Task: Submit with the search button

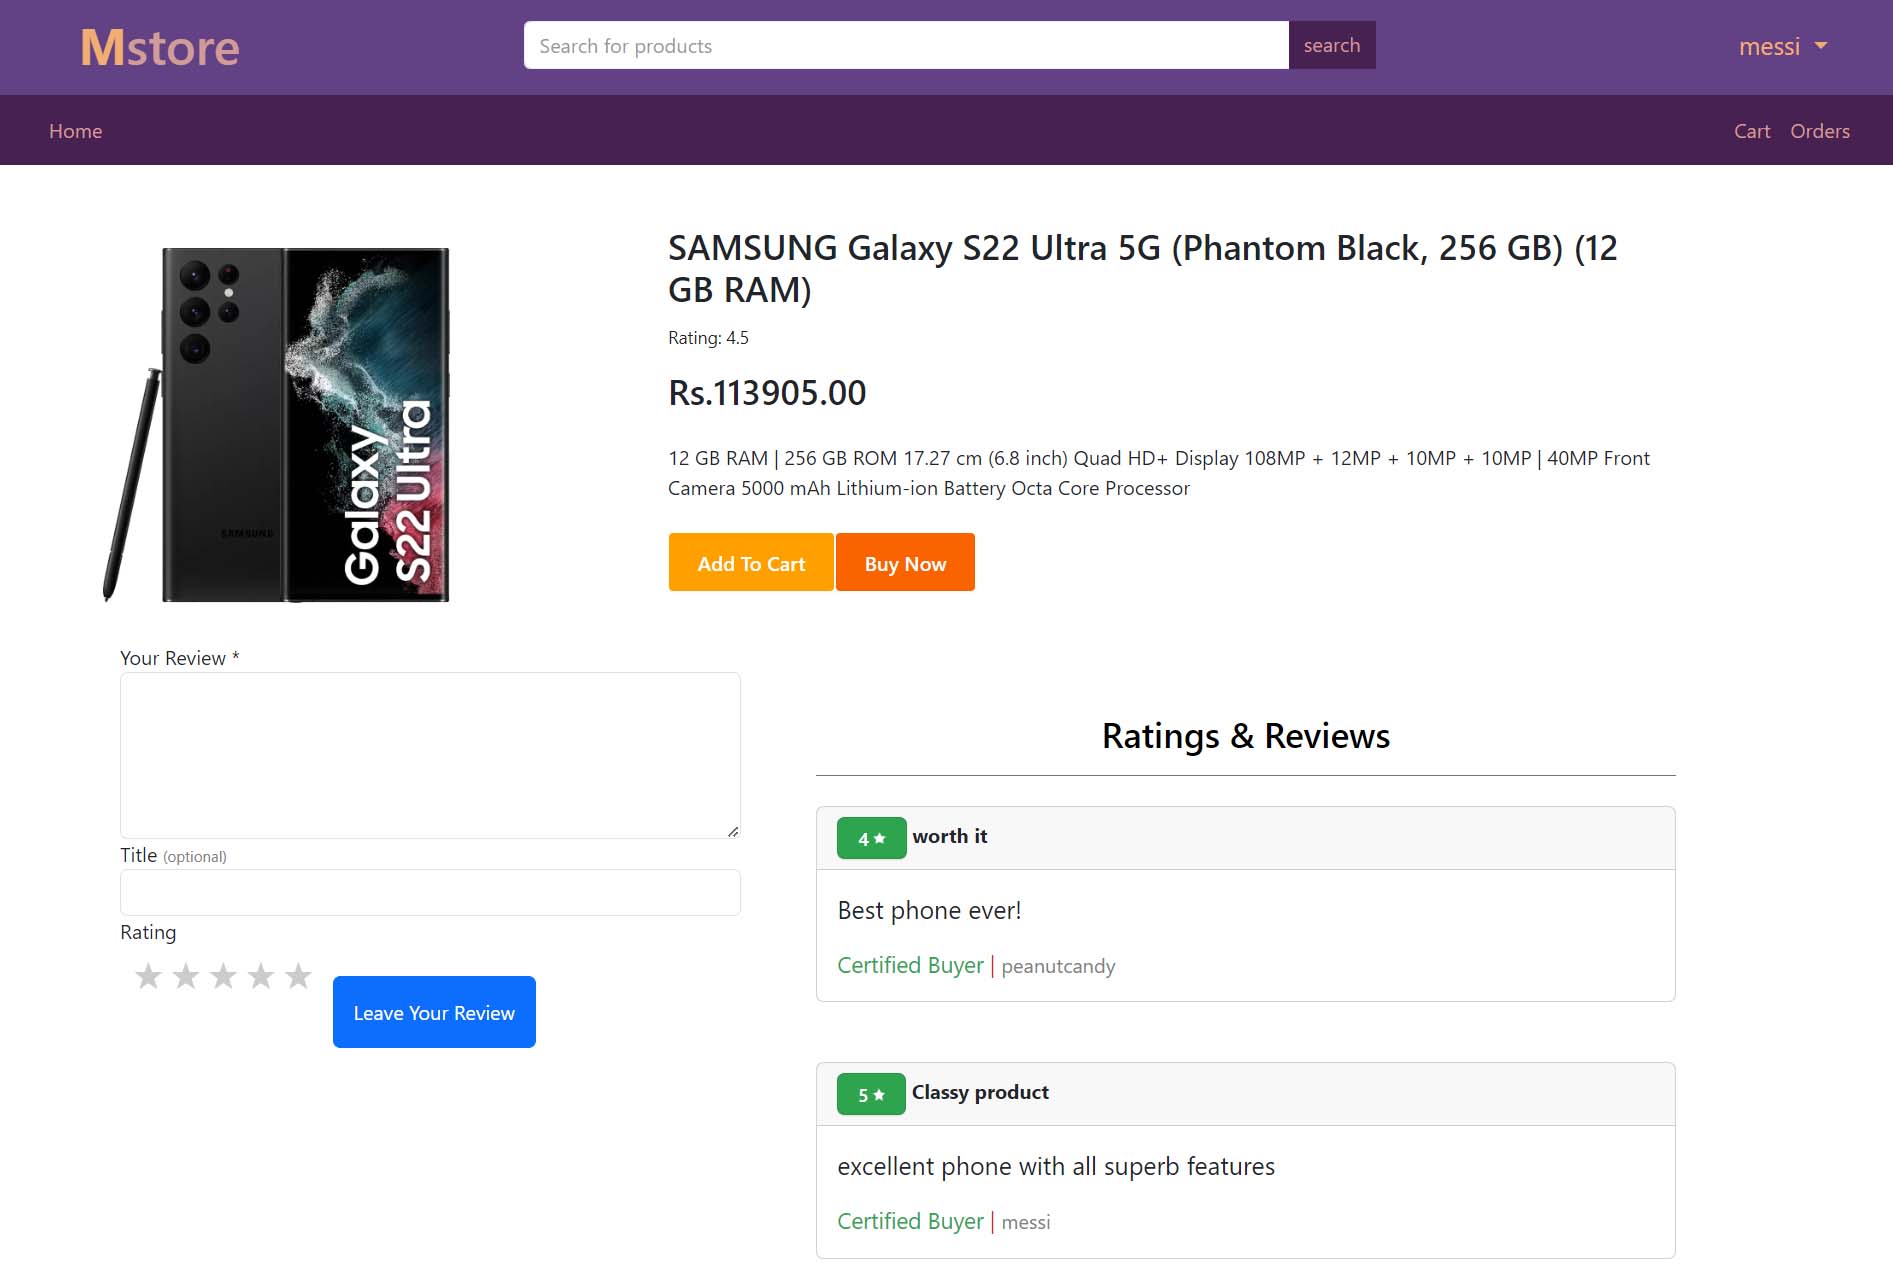Action: click(x=1332, y=45)
